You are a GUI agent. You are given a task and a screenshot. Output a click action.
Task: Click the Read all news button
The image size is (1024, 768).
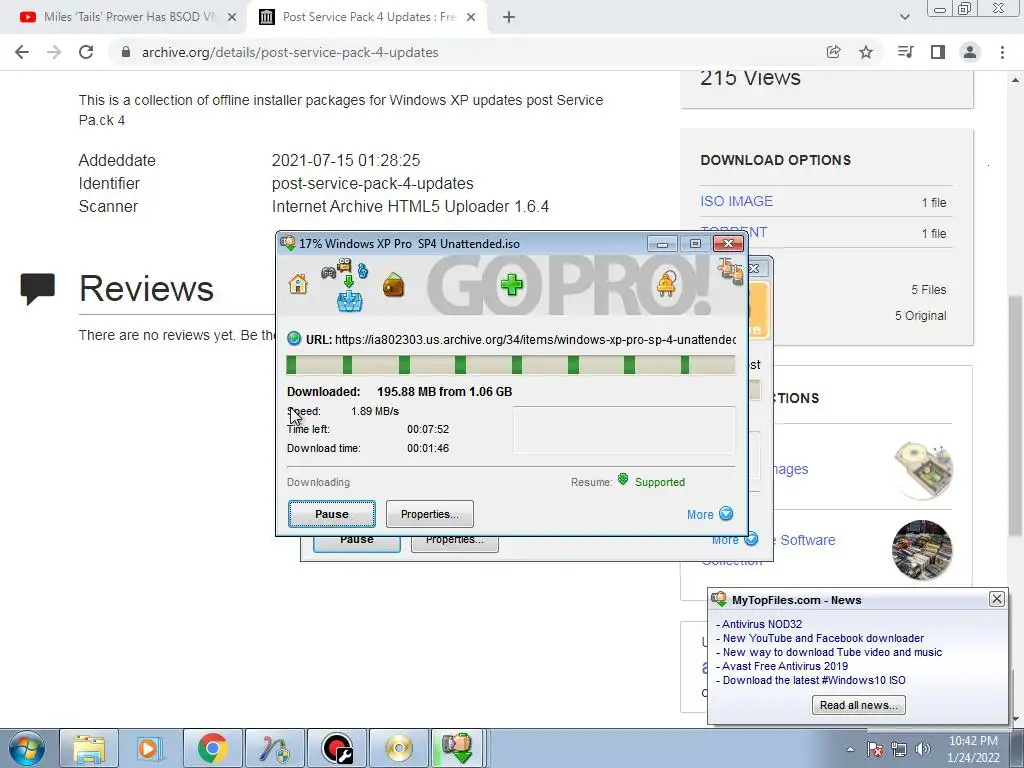pos(858,705)
